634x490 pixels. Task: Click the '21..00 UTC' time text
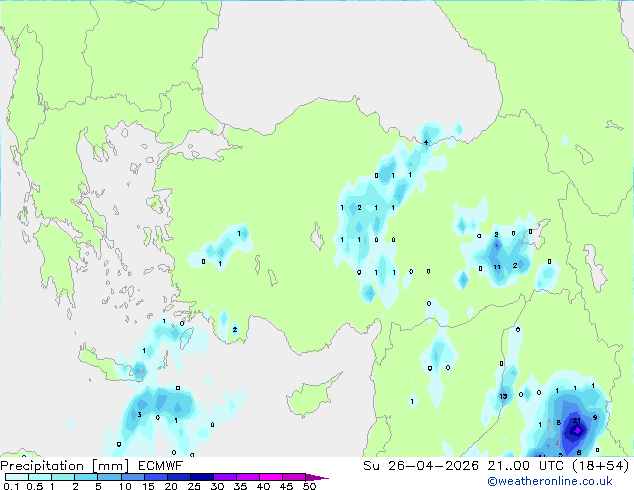click(525, 466)
